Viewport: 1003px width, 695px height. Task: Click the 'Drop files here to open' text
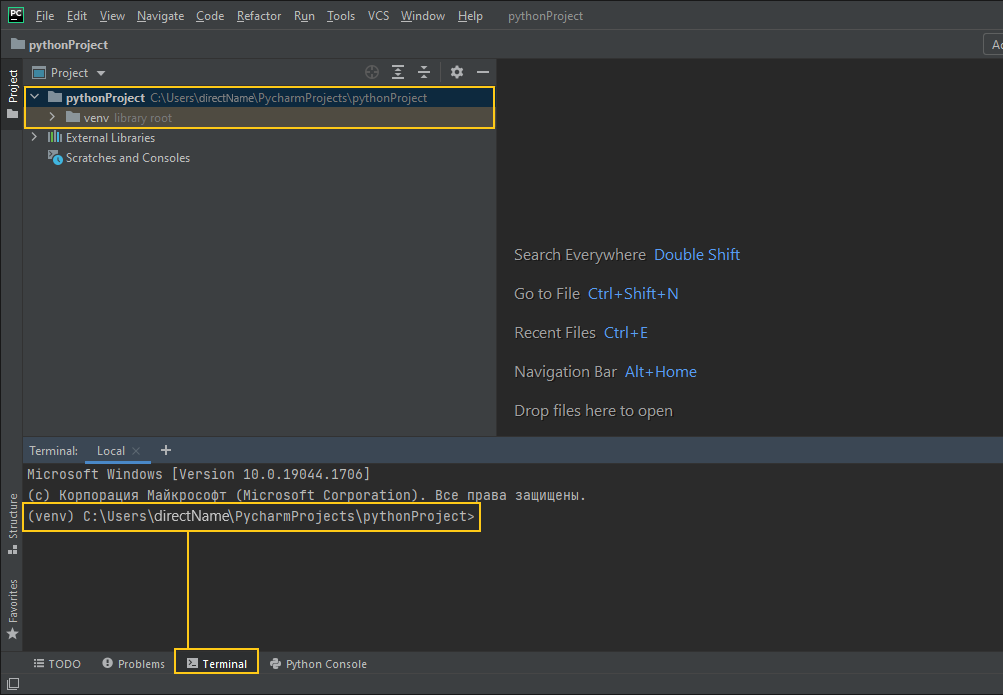[593, 410]
